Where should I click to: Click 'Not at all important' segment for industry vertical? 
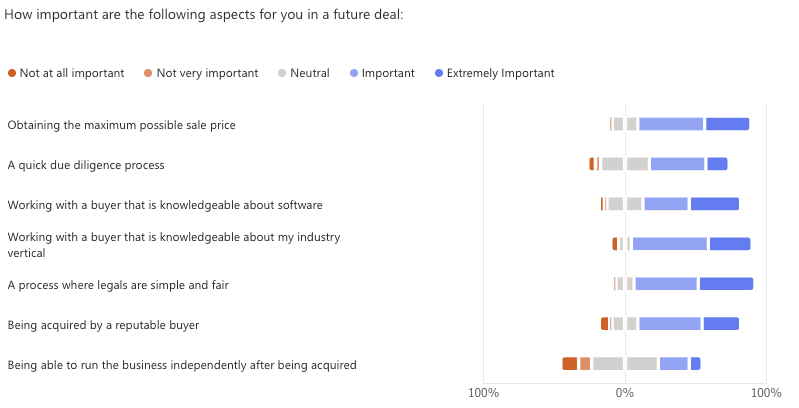[615, 244]
